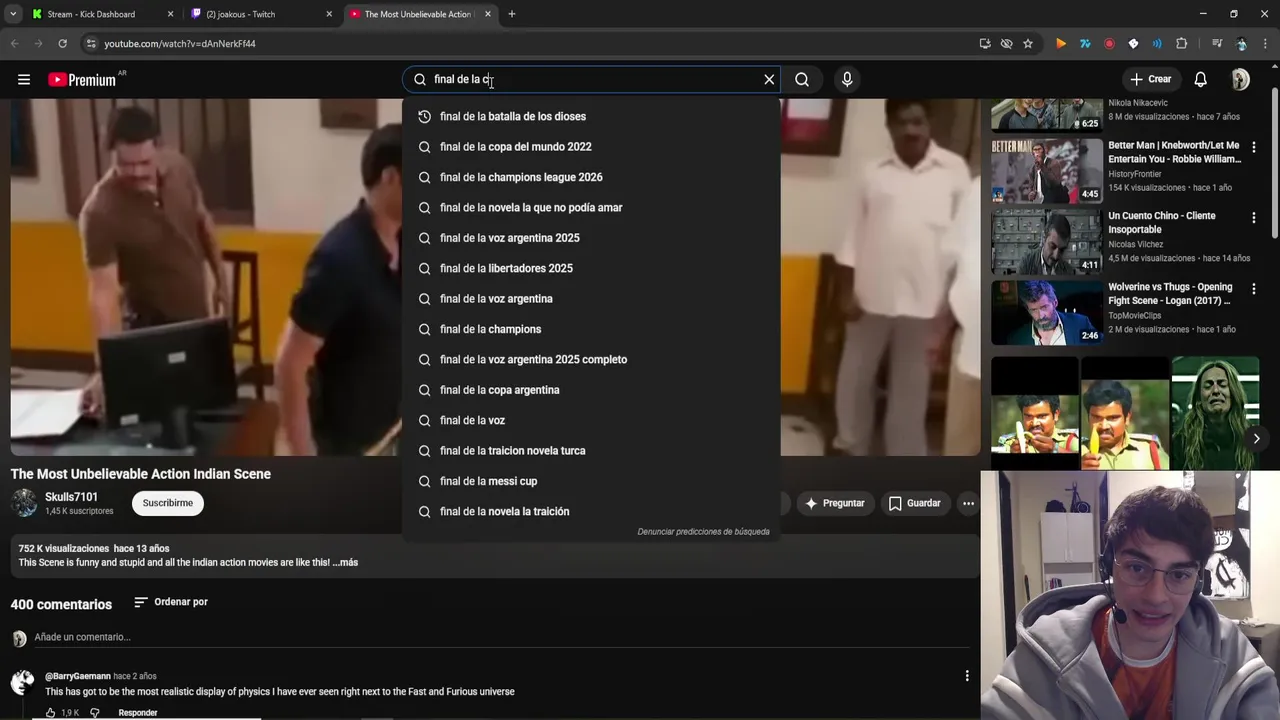Open the 7TV extension
Image resolution: width=1280 pixels, height=720 pixels.
coord(1085,44)
